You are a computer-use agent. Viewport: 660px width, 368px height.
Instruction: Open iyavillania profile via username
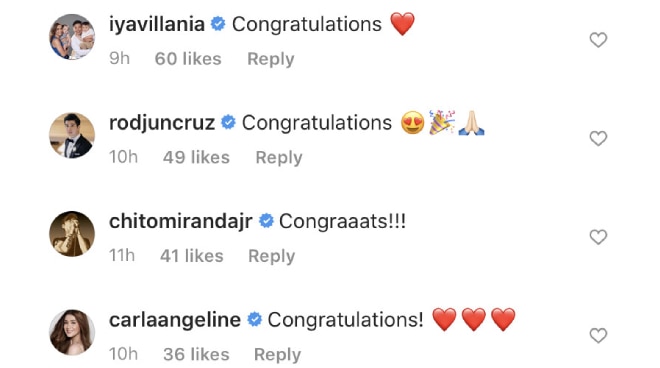pos(157,24)
